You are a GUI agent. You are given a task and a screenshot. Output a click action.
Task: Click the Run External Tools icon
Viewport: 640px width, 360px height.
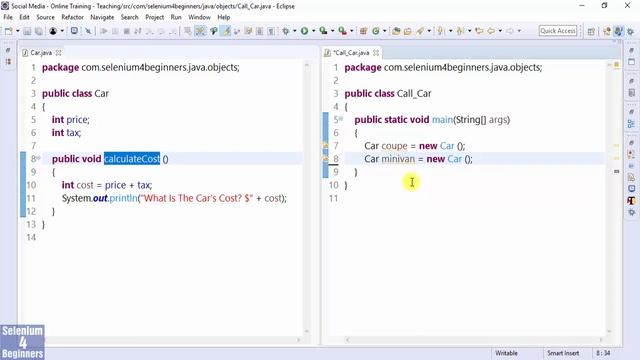click(342, 31)
